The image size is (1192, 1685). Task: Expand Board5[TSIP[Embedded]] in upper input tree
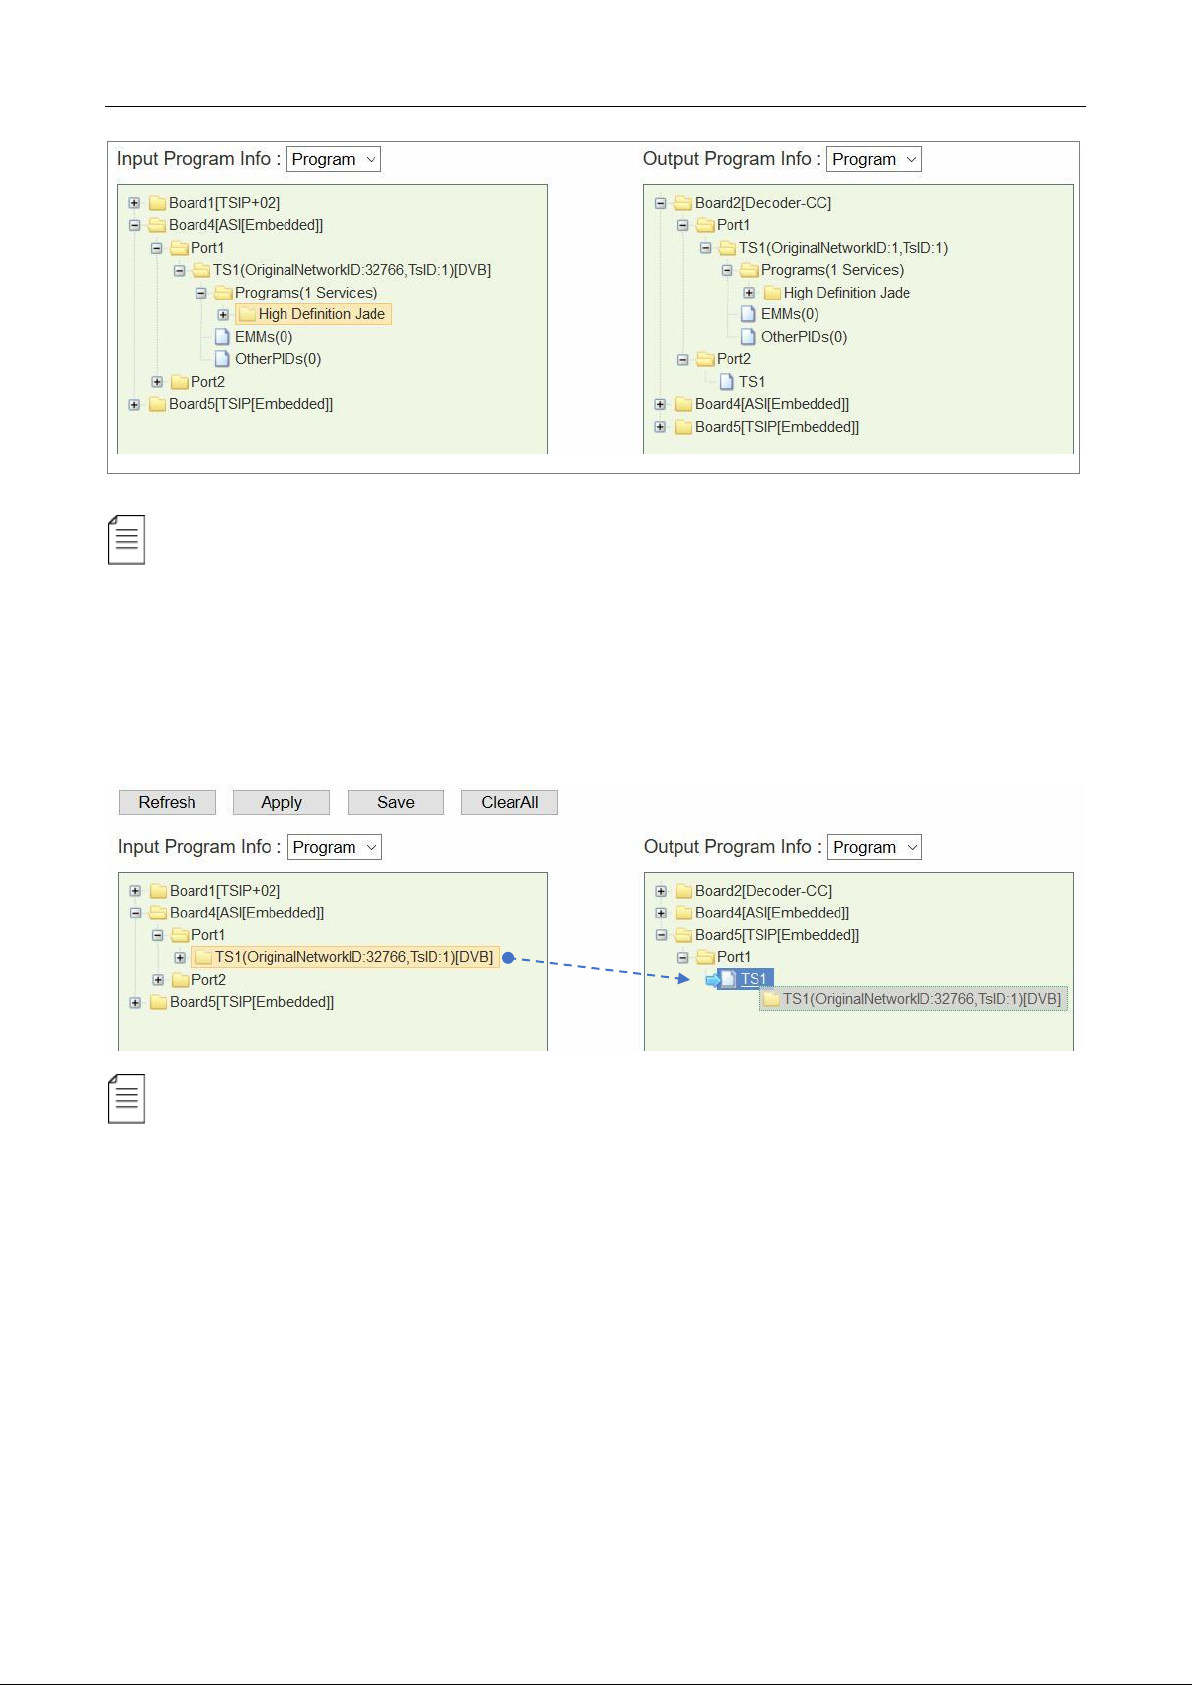click(134, 404)
